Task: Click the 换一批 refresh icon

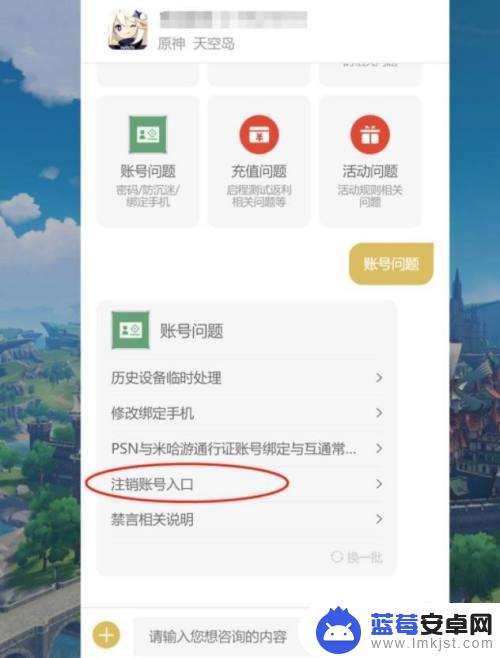Action: 337,557
